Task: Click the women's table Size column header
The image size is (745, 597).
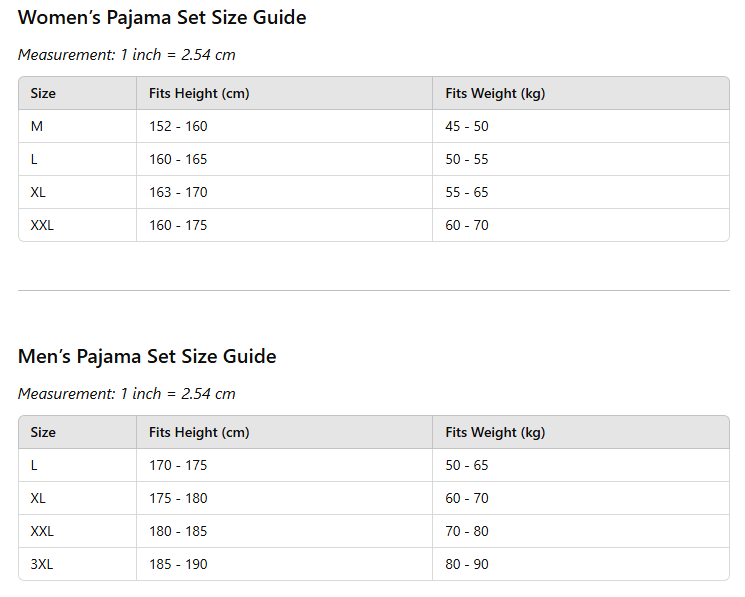Action: pyautogui.click(x=43, y=94)
